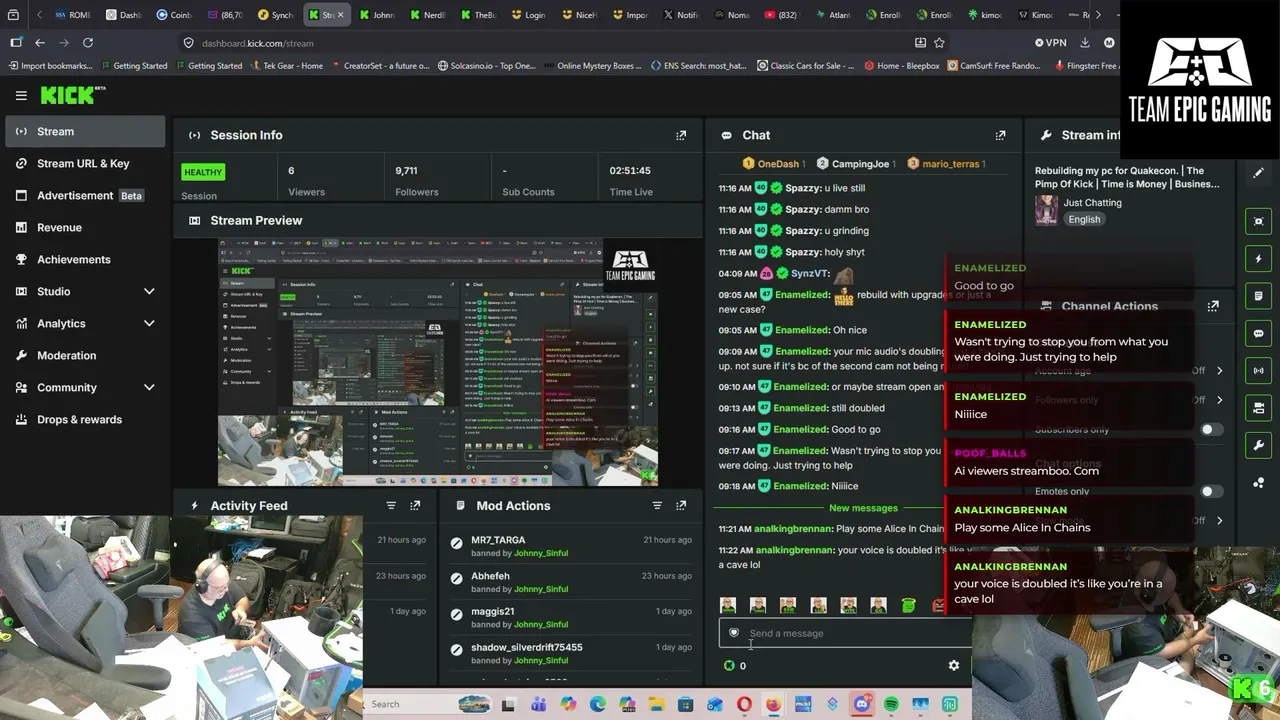Click the three-dots layout icon in right rail
Viewport: 1280px width, 720px height.
pos(1258,483)
